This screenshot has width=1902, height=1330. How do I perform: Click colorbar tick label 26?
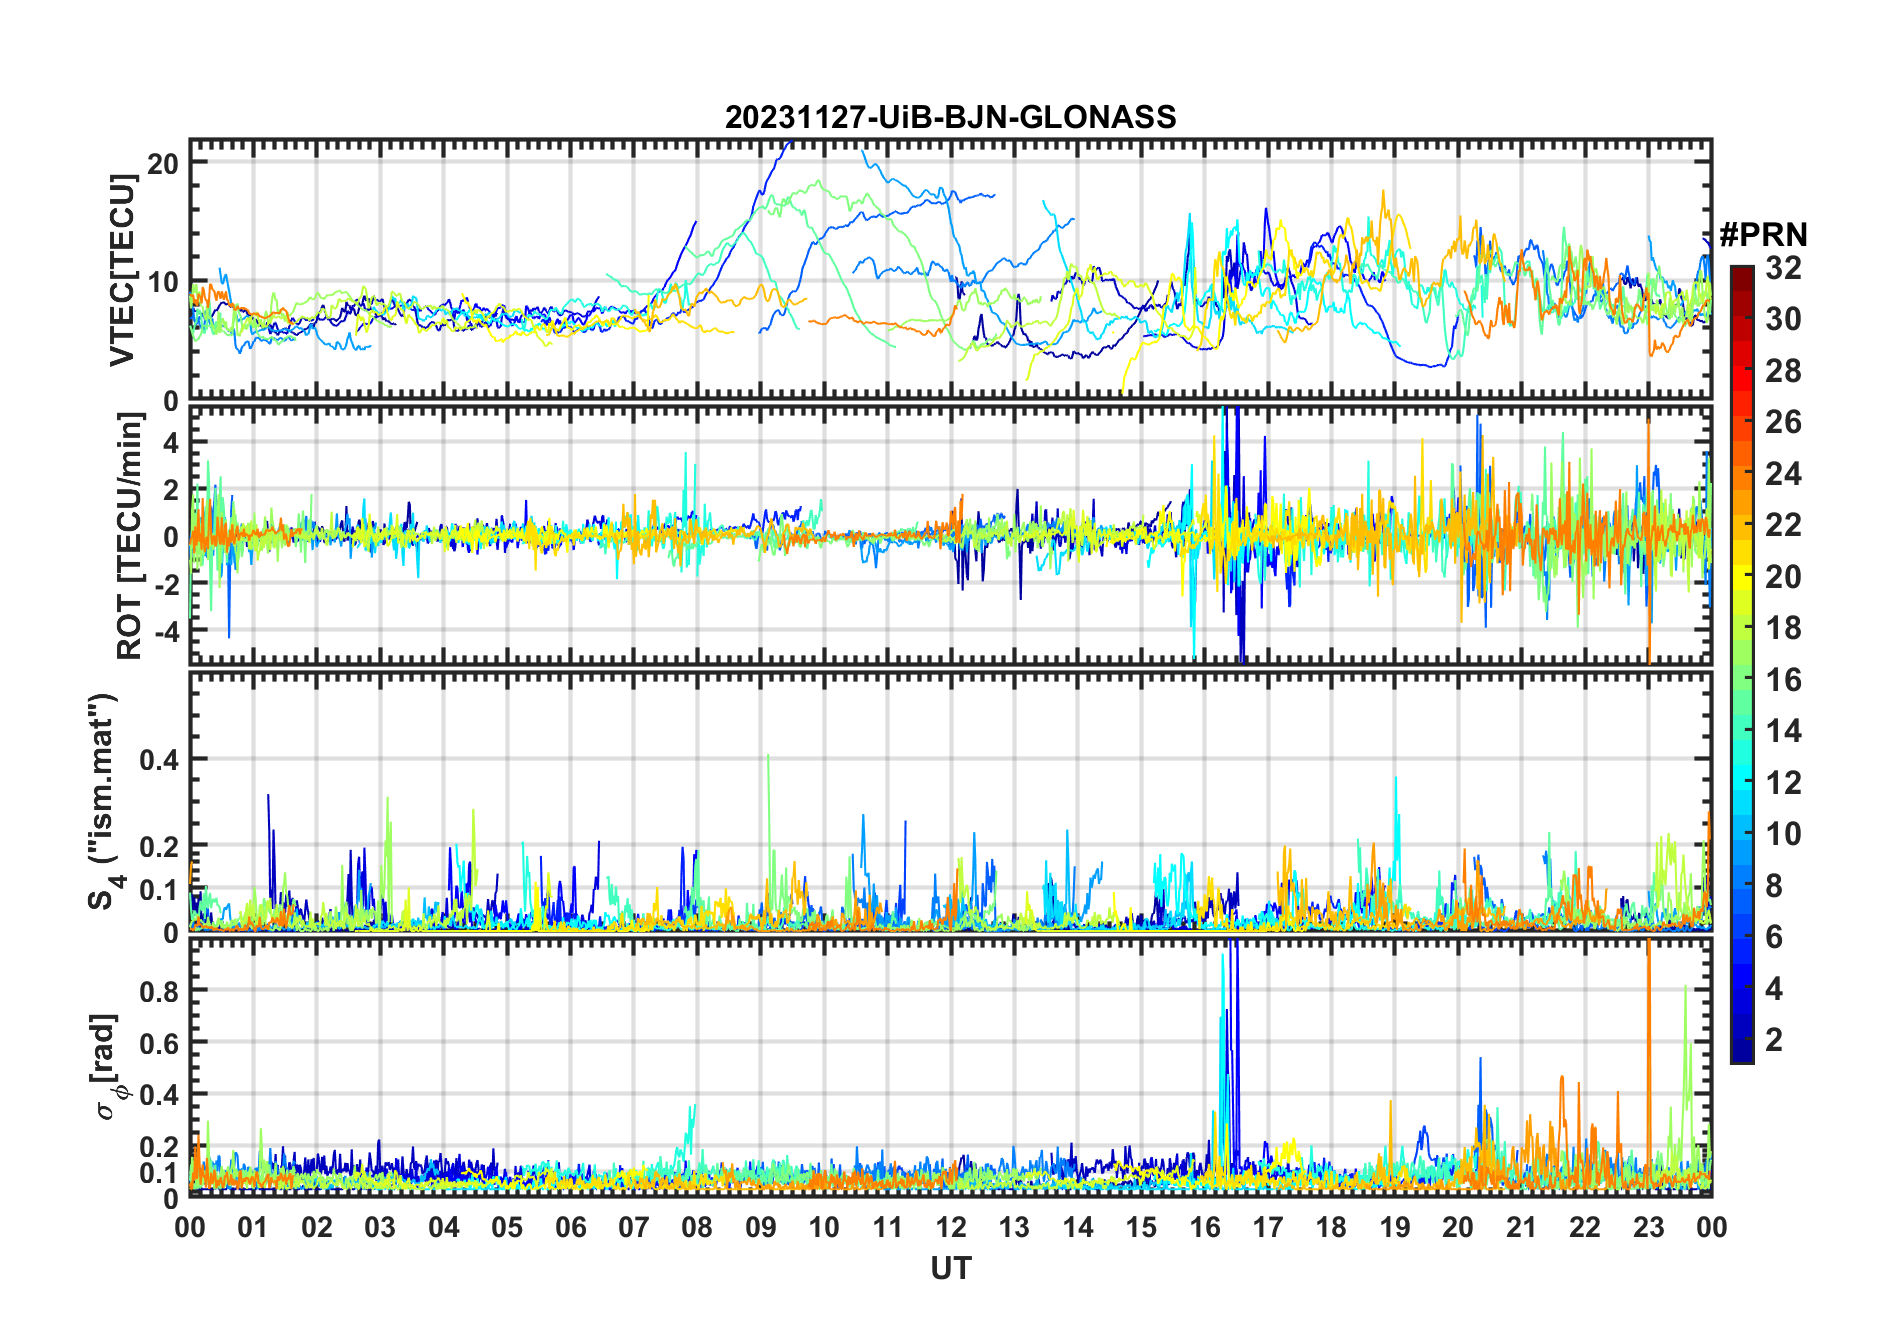click(1783, 422)
